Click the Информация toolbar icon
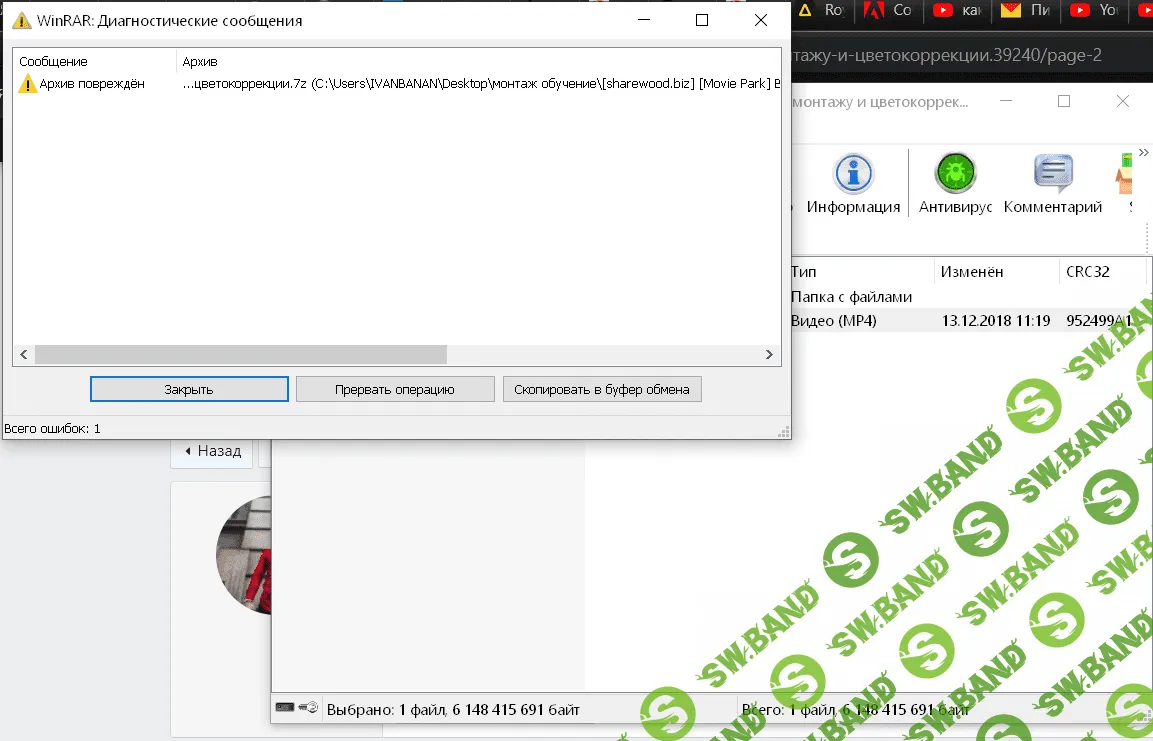 click(x=853, y=184)
